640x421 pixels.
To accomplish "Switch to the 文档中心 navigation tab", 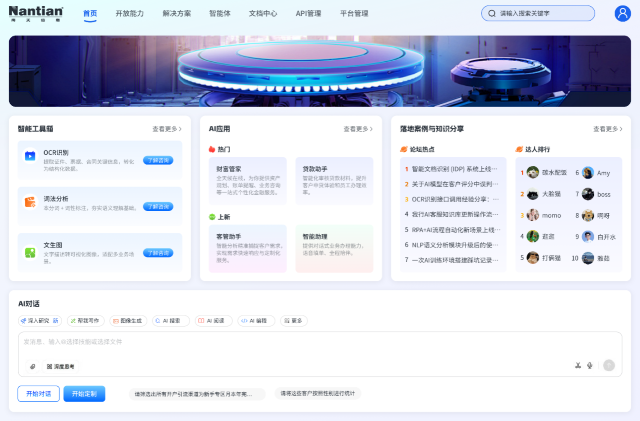I will [263, 14].
